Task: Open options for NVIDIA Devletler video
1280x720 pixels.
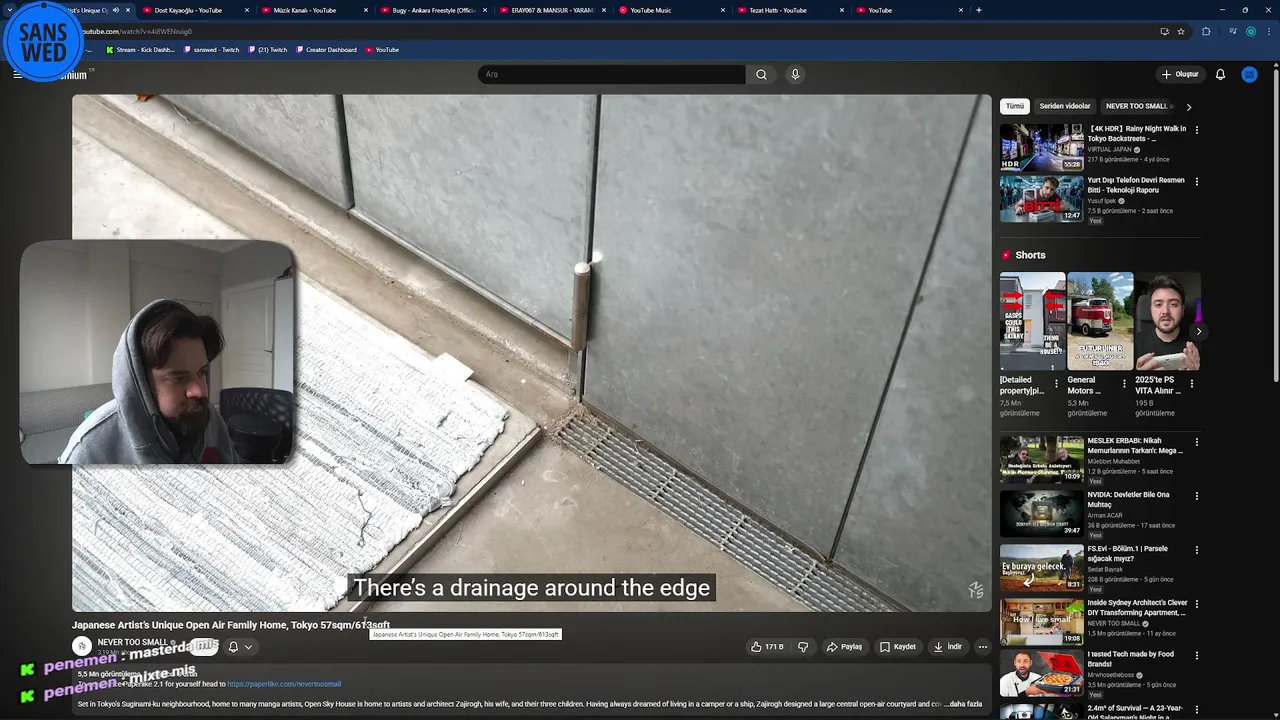Action: pyautogui.click(x=1197, y=496)
